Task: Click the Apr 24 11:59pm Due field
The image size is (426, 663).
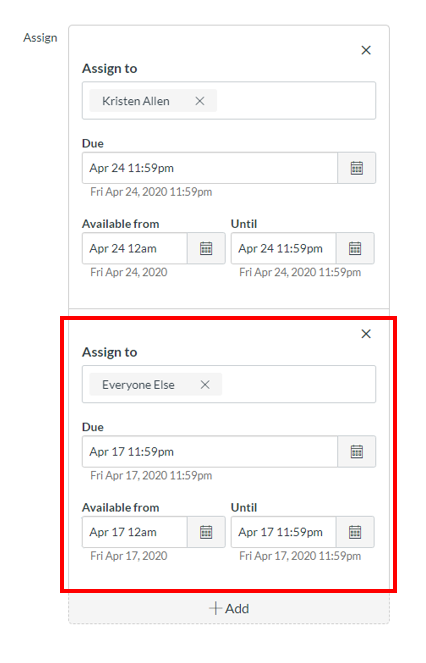Action: coord(210,168)
